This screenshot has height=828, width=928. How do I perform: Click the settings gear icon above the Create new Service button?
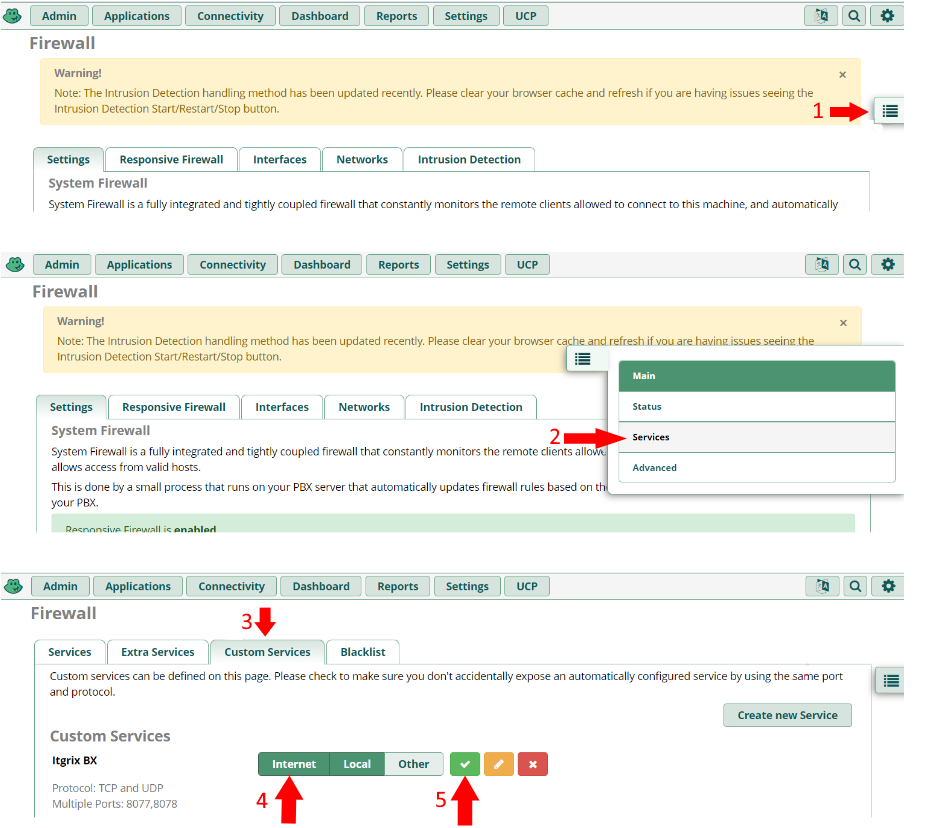(887, 586)
